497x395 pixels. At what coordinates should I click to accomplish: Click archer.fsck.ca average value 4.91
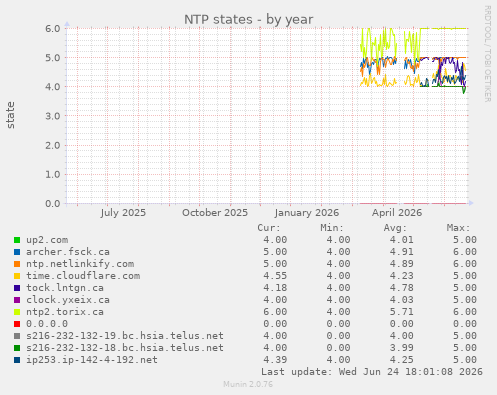[x=402, y=252]
